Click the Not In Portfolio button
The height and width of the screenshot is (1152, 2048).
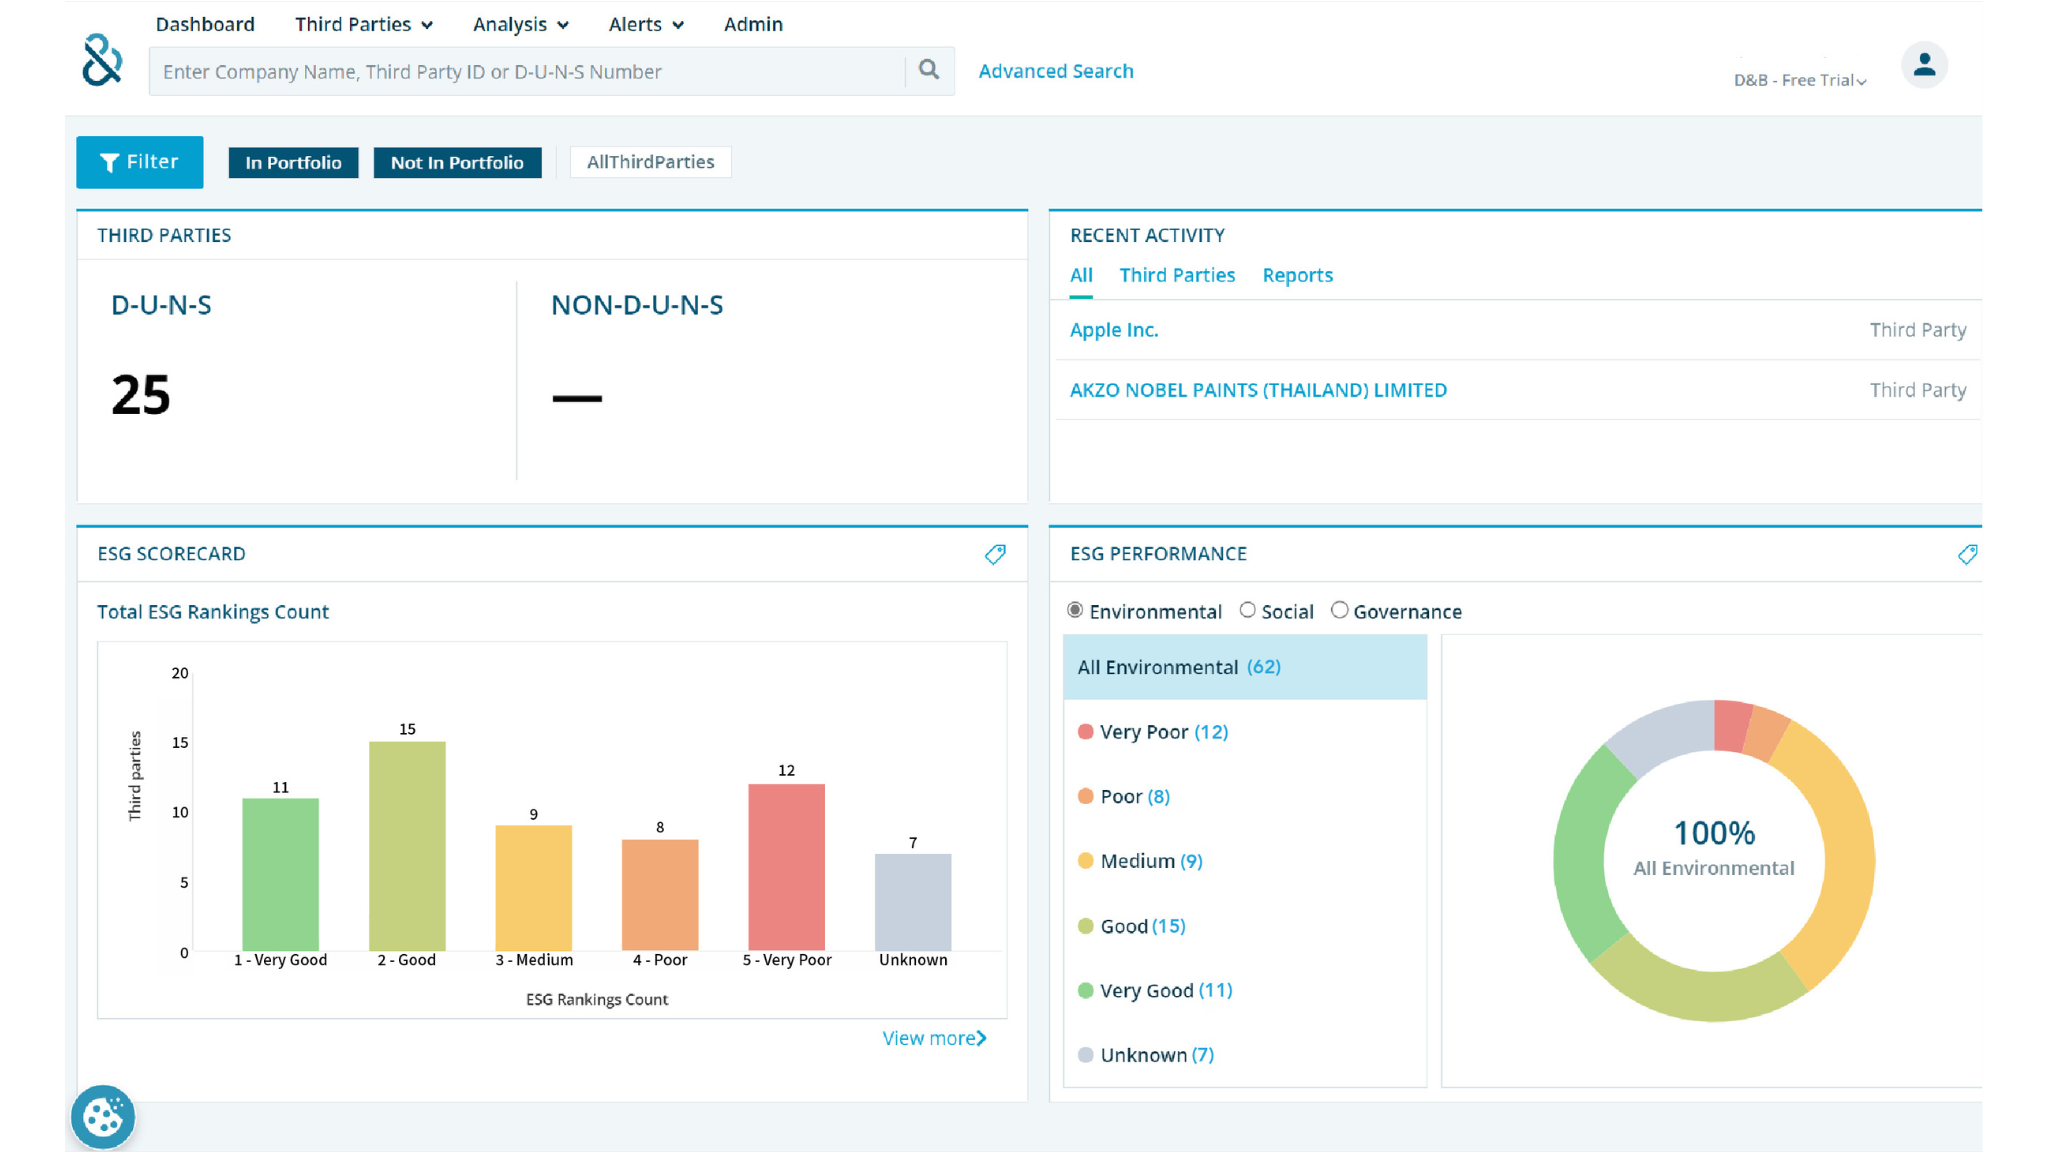(457, 162)
